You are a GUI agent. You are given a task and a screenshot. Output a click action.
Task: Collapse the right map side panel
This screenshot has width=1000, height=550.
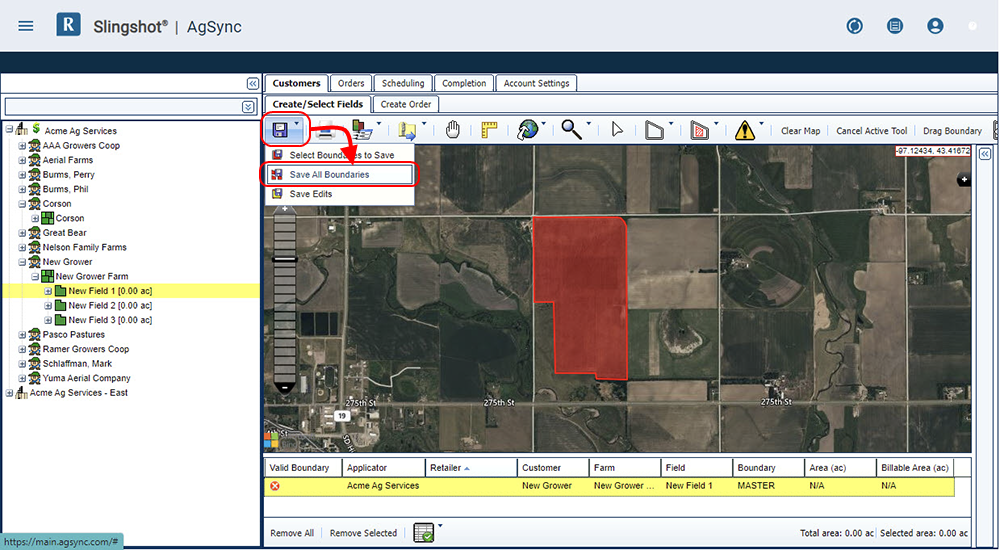pos(985,154)
